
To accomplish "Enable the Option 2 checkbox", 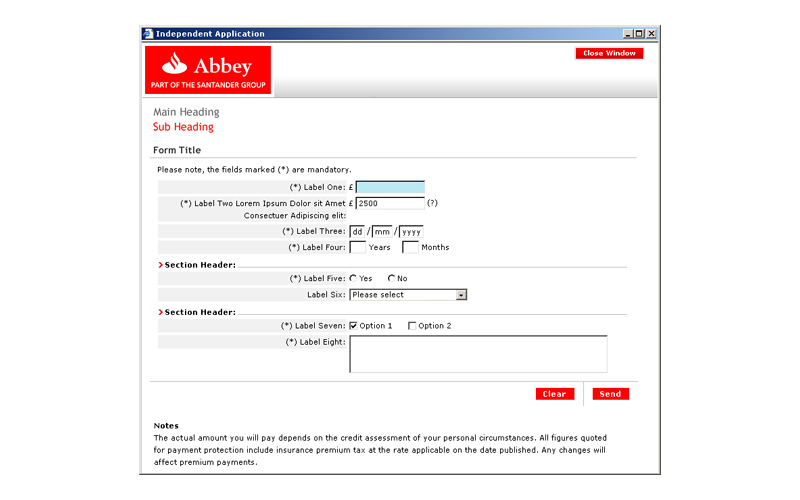I will coord(412,326).
